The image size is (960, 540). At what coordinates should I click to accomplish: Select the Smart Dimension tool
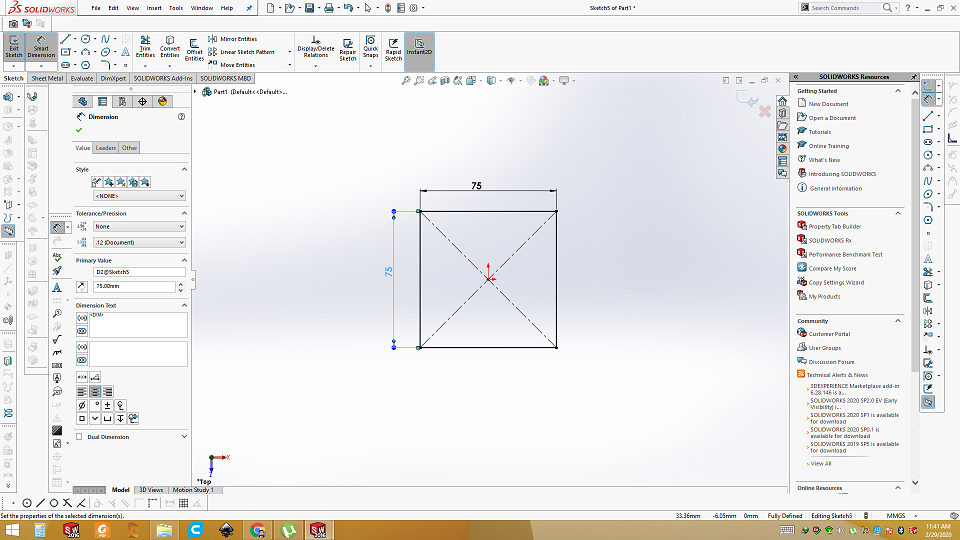[x=41, y=48]
